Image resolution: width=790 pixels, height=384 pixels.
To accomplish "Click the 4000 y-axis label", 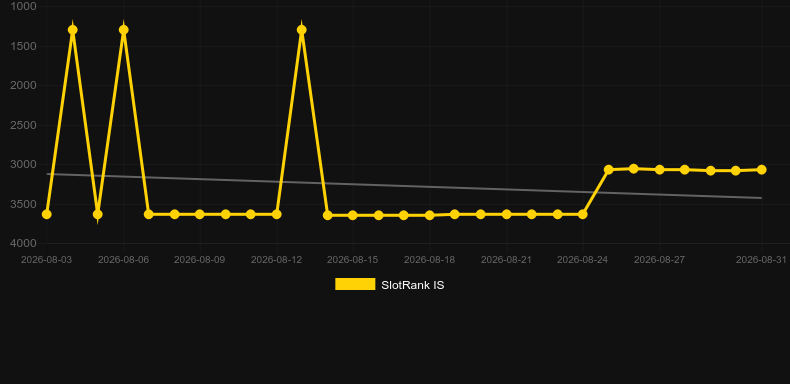I will click(24, 243).
